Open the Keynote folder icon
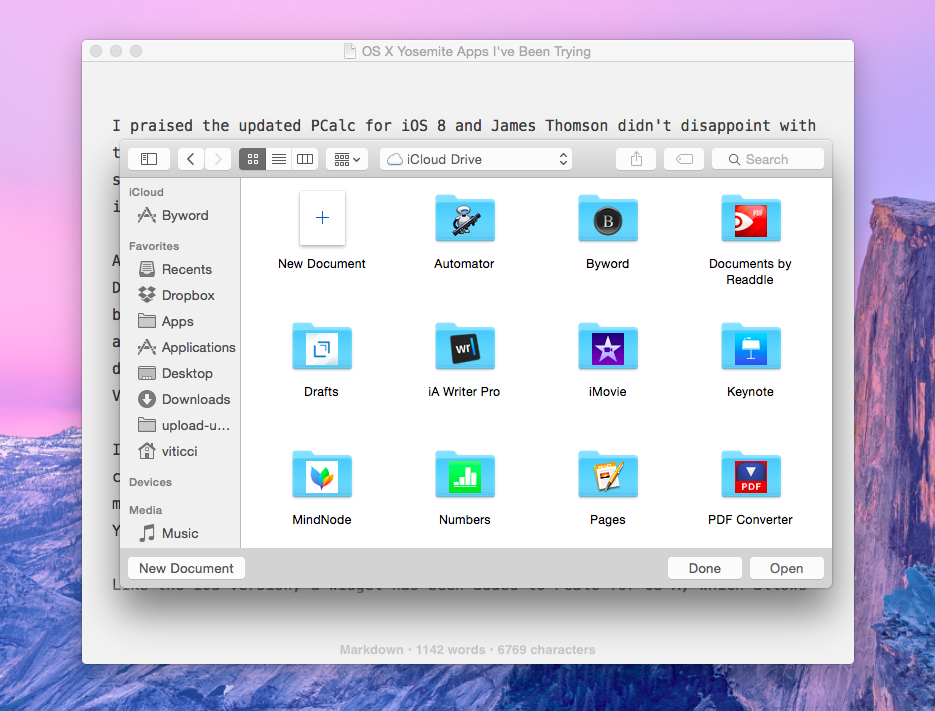This screenshot has width=935, height=711. (751, 347)
